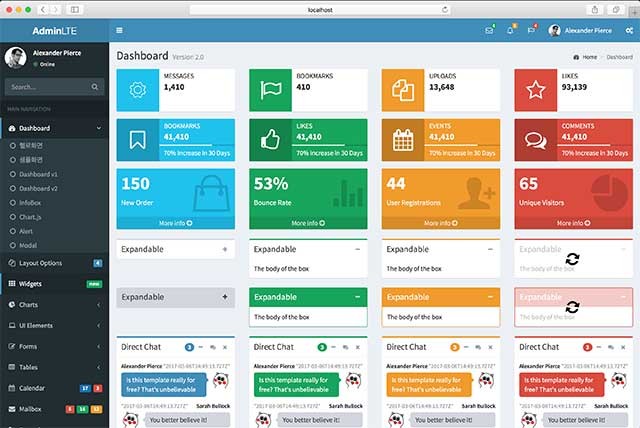The image size is (640, 428).
Task: Click the blue Bookmarks bookmark icon
Action: pos(138,140)
